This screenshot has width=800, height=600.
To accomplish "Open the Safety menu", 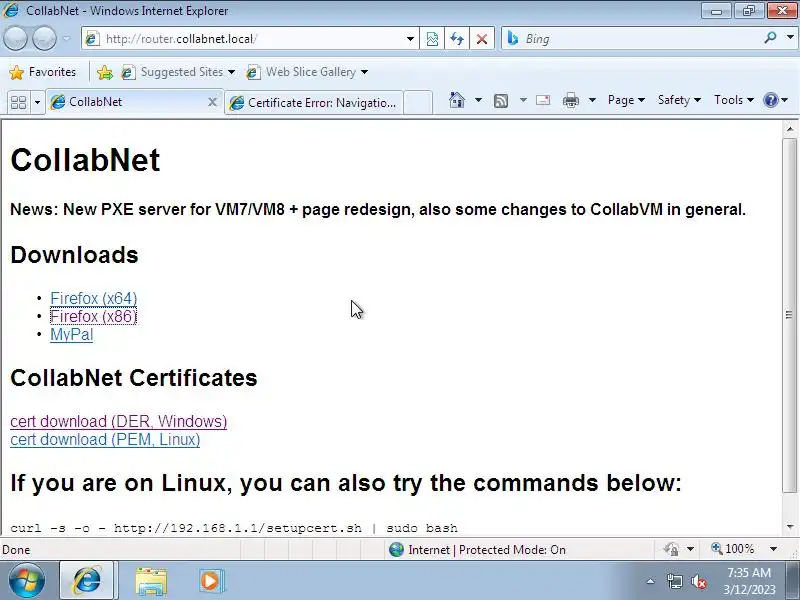I will tap(679, 100).
